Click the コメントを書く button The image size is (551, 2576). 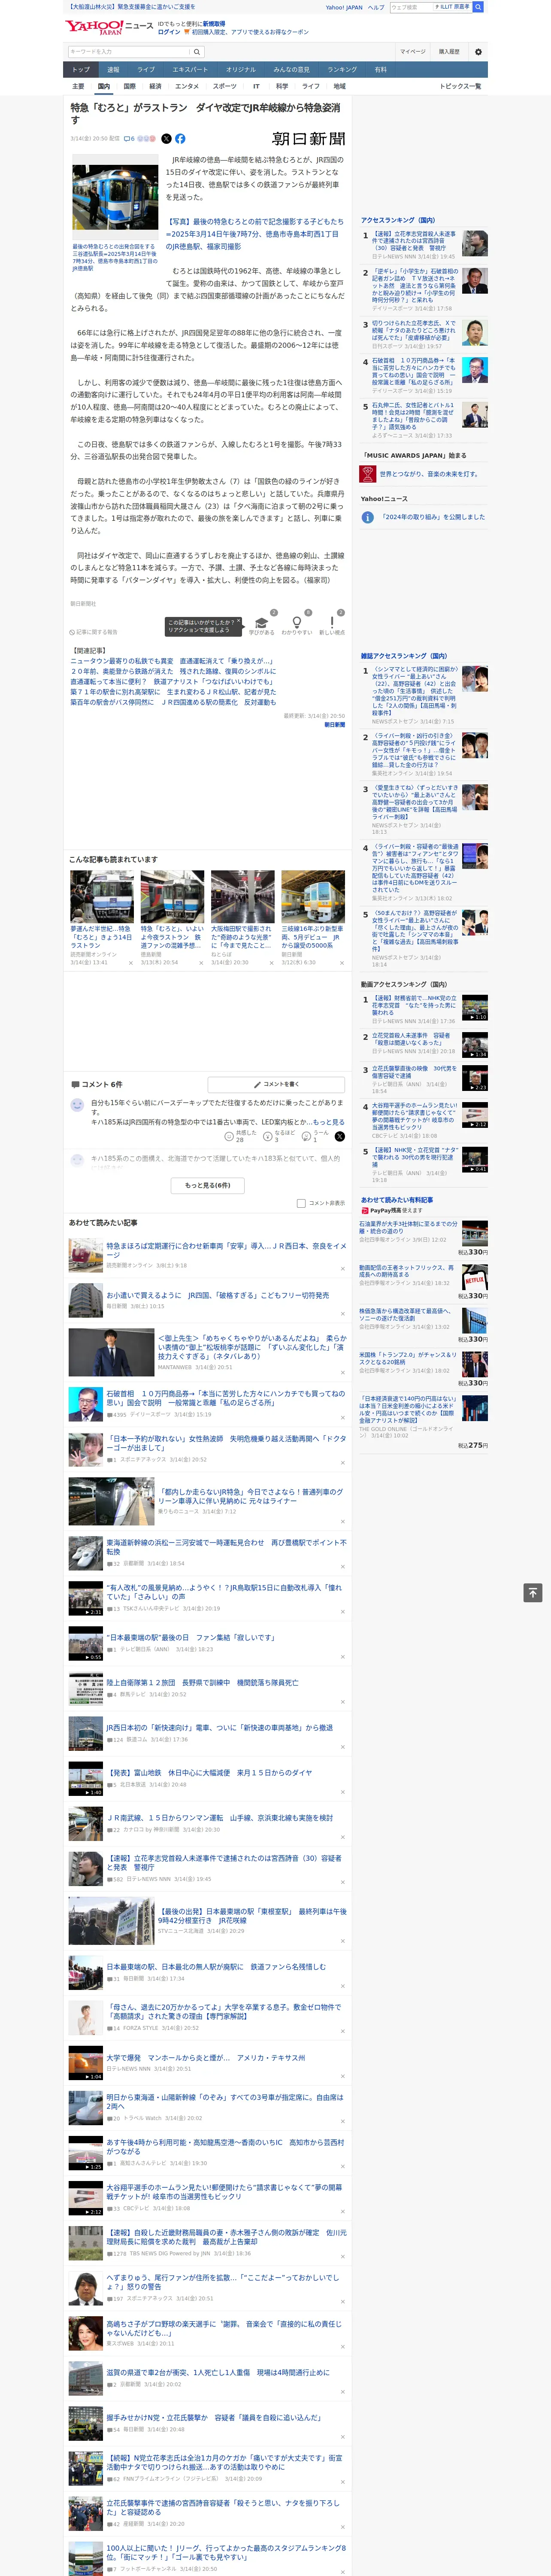[x=276, y=1084]
